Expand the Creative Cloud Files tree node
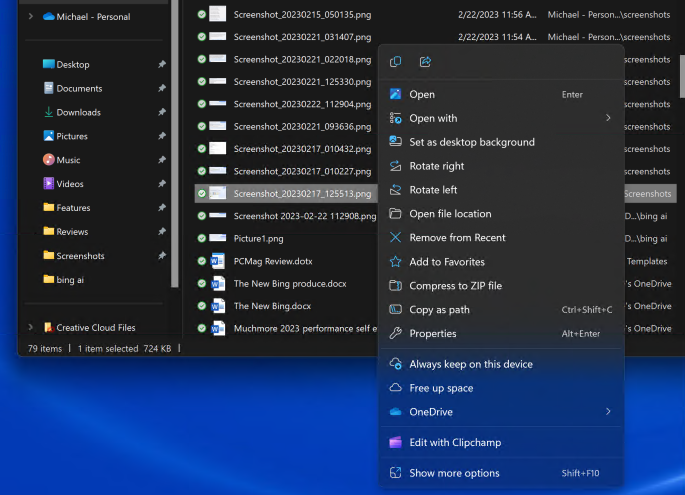 tap(31, 327)
